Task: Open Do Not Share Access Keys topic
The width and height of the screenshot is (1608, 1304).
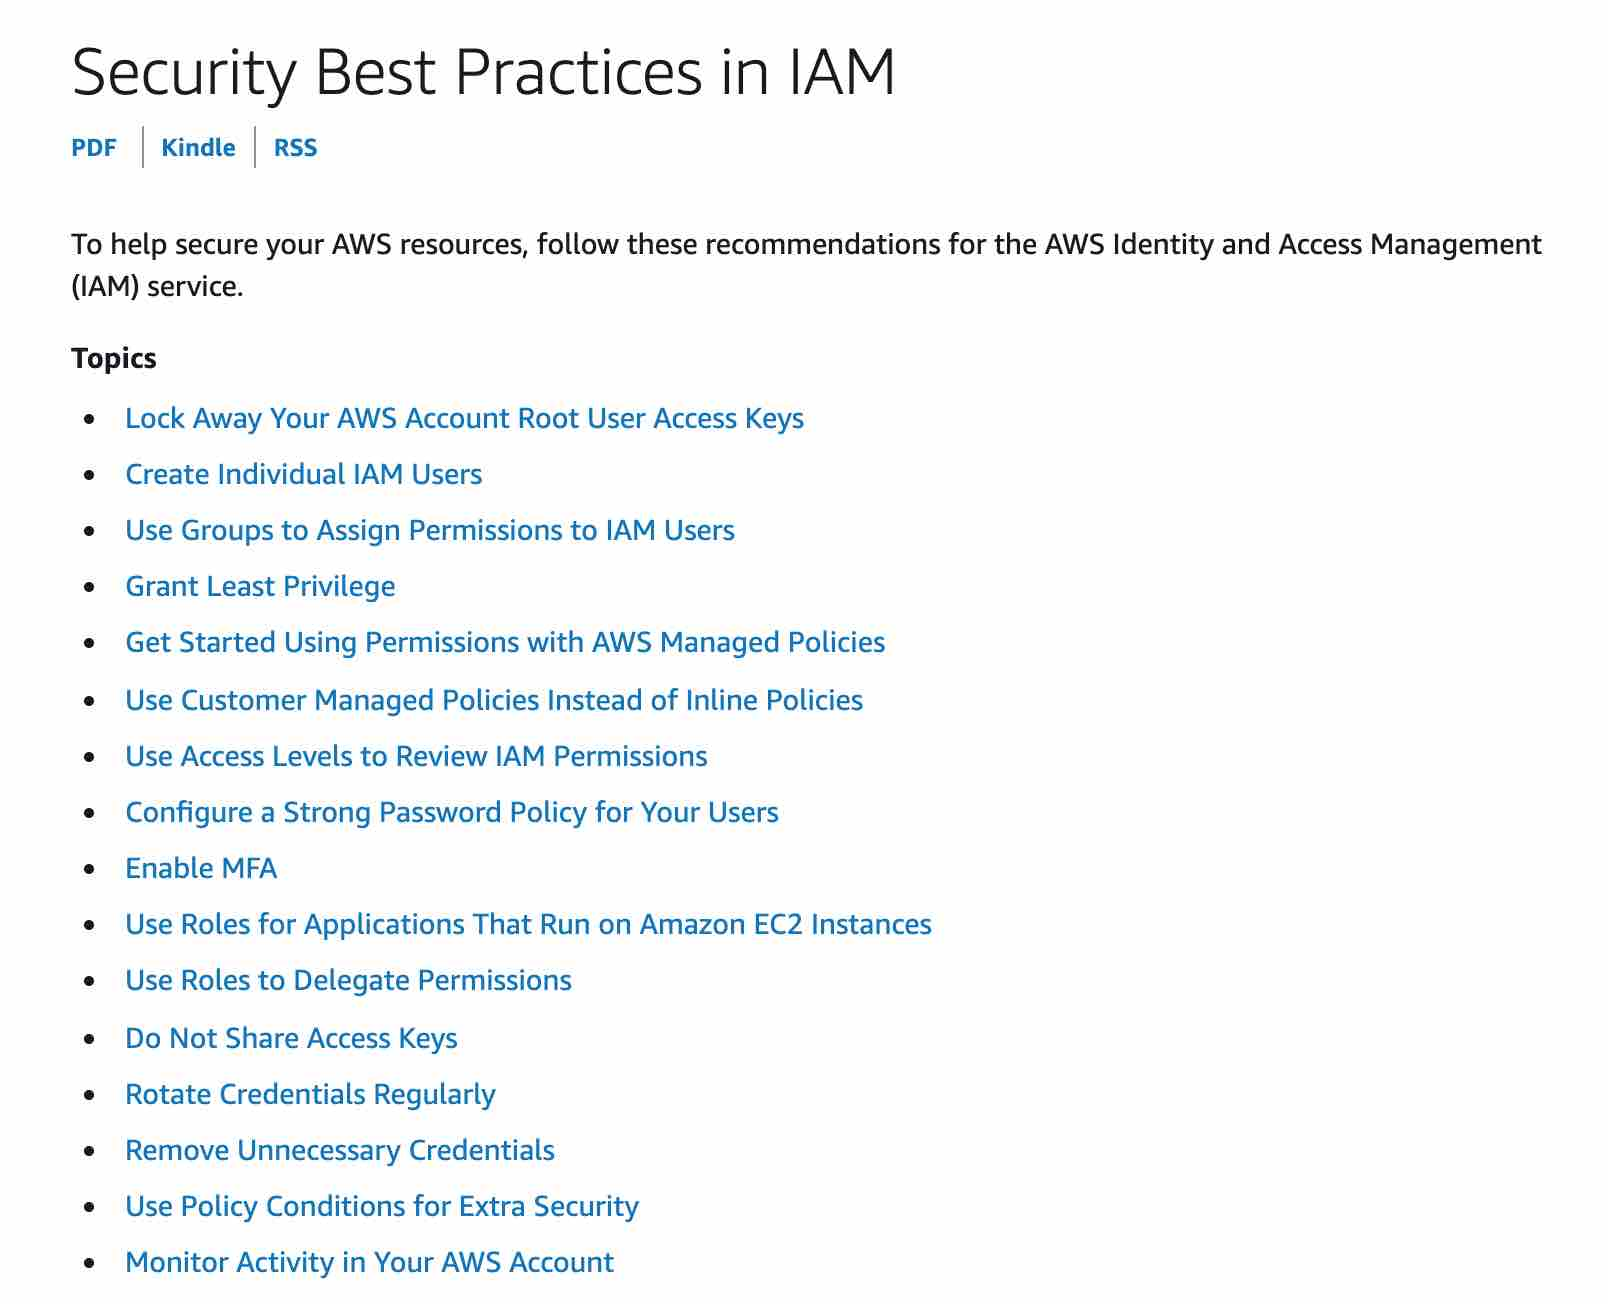Action: tap(291, 1038)
